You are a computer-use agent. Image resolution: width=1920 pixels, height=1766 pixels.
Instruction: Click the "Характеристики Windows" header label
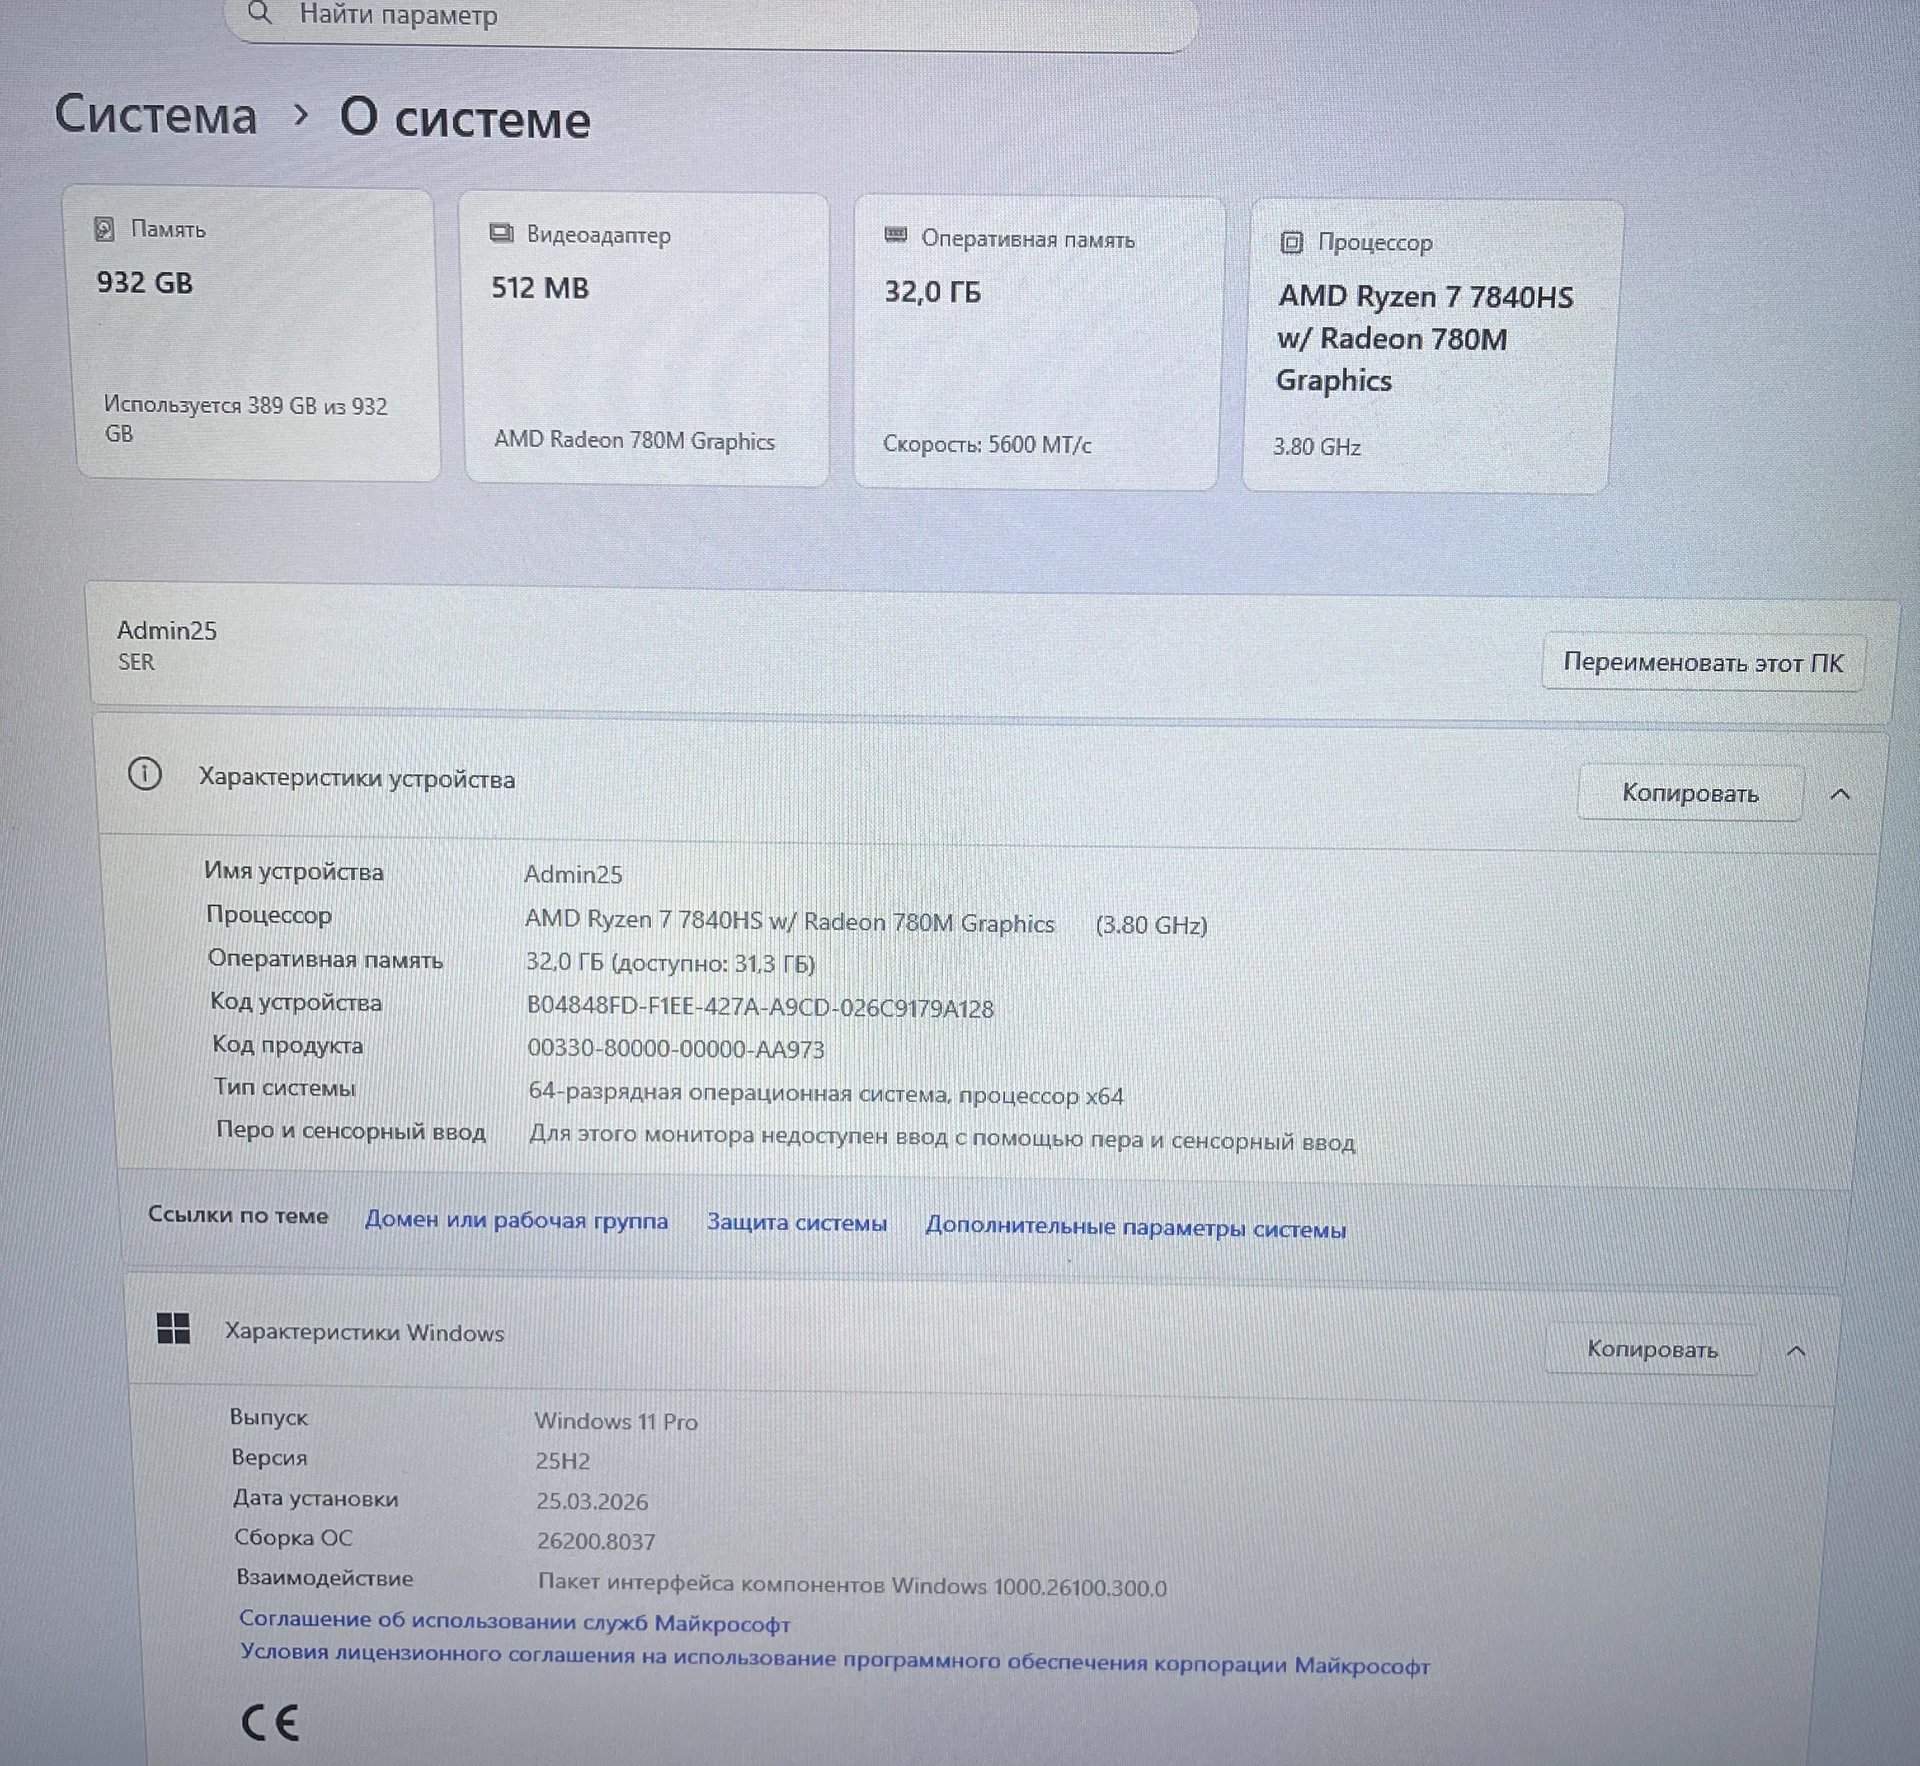[x=365, y=1332]
